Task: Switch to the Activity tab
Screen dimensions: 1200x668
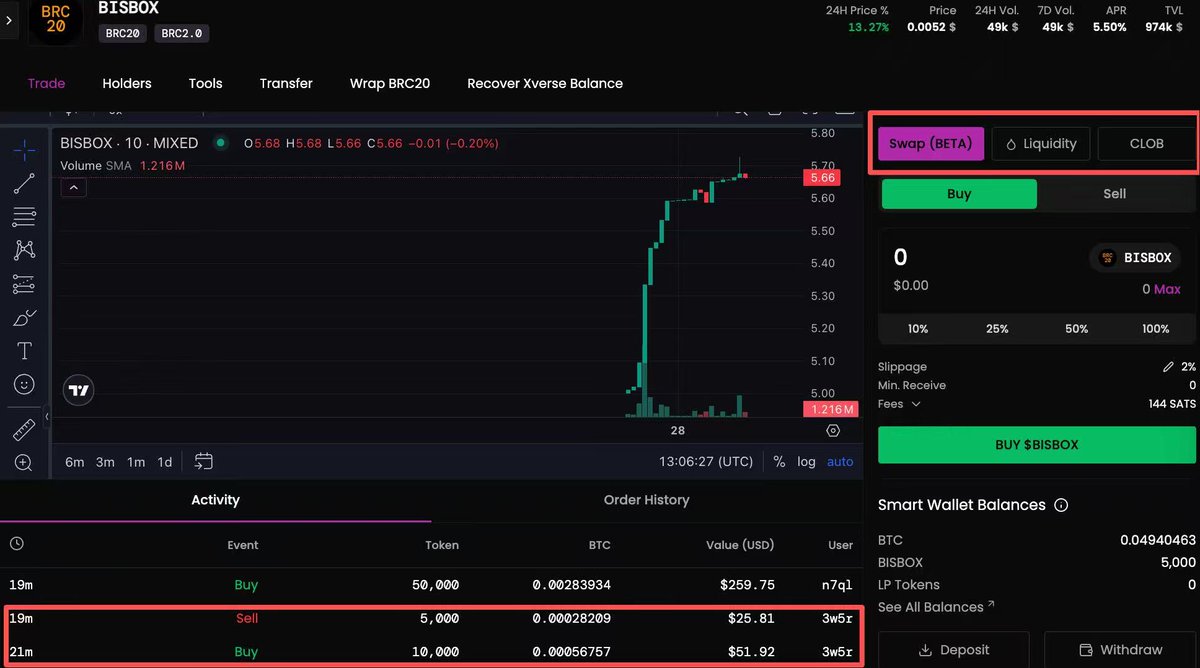Action: click(x=215, y=500)
